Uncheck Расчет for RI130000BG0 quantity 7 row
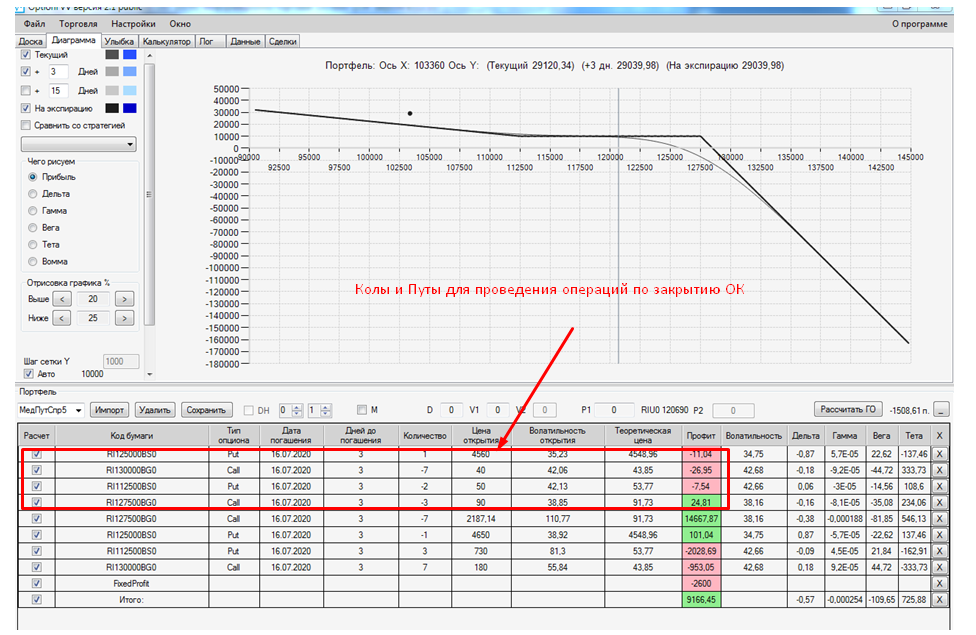 [37, 567]
